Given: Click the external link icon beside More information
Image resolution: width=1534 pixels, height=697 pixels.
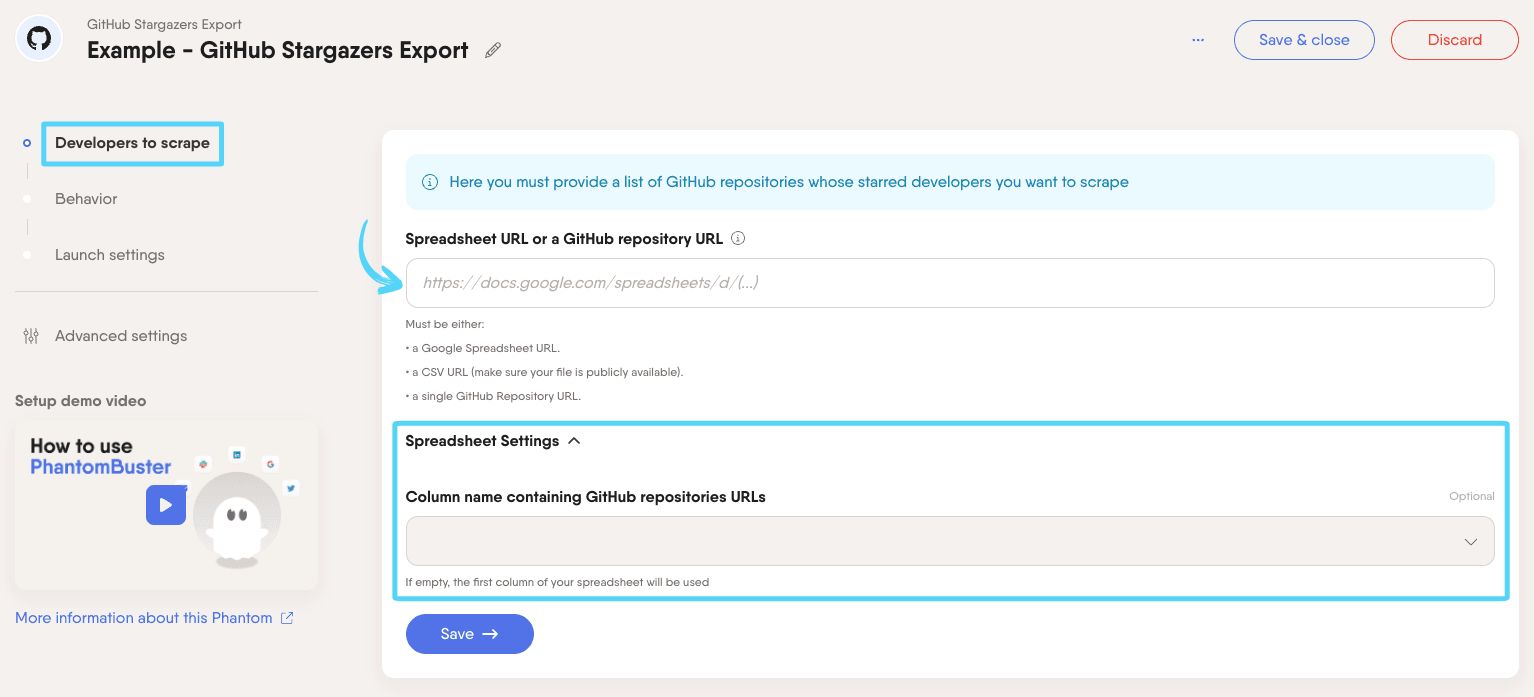Looking at the screenshot, I should pos(287,618).
